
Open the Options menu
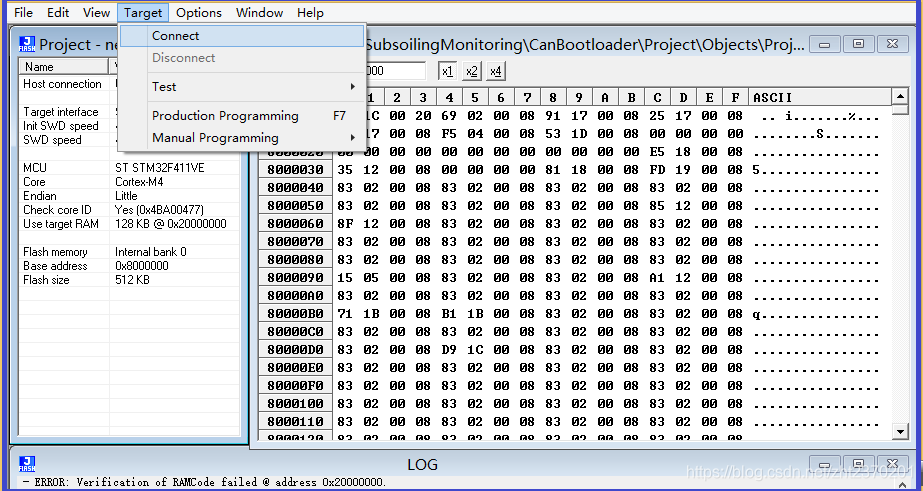[x=198, y=12]
